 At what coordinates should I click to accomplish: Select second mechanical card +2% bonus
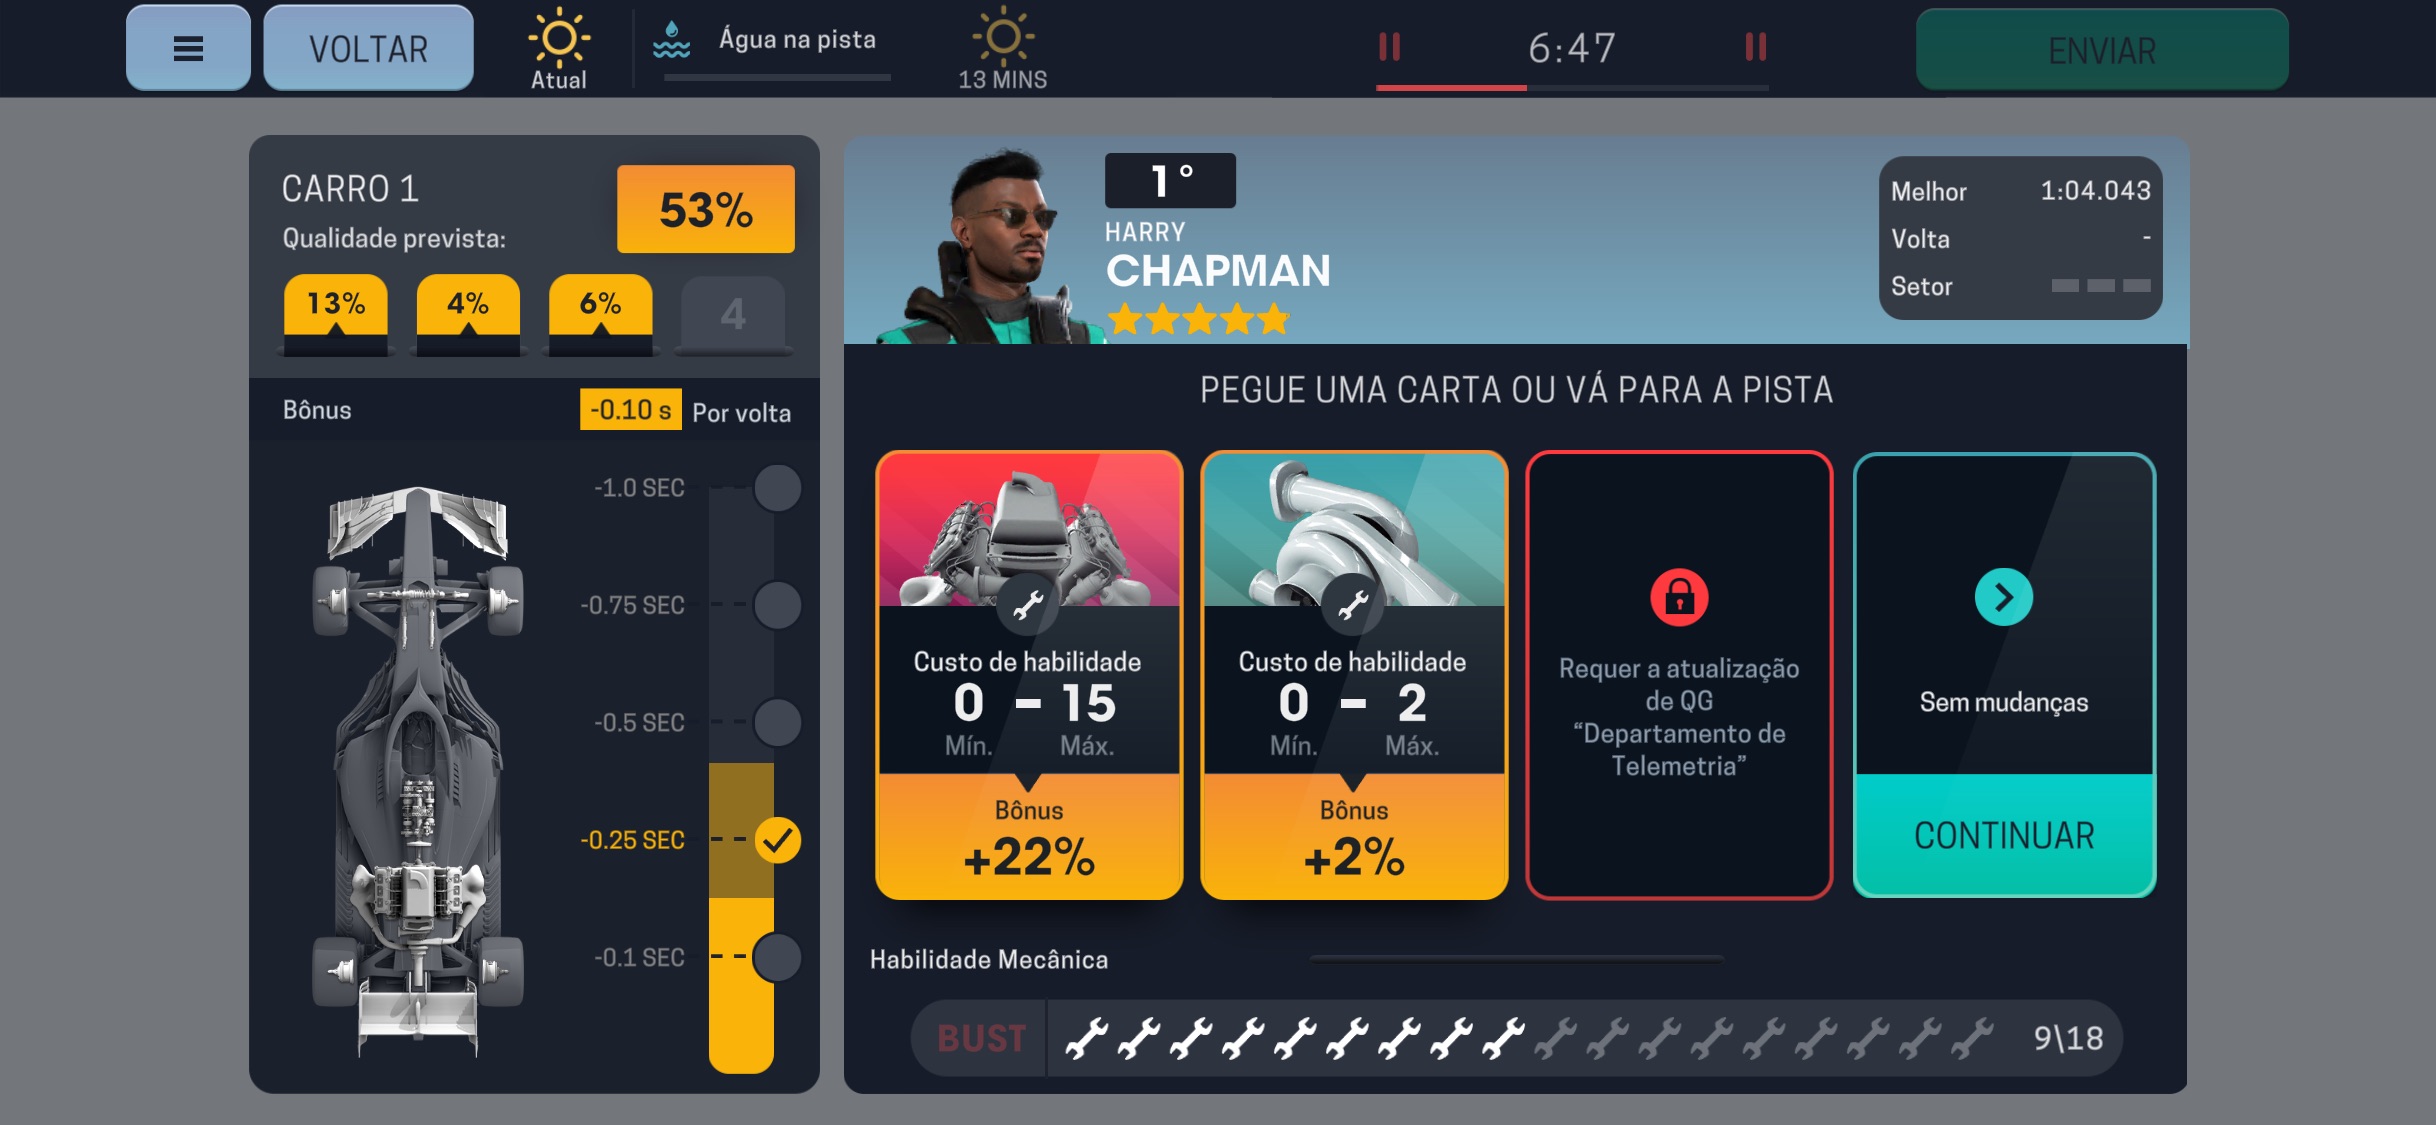point(1350,676)
